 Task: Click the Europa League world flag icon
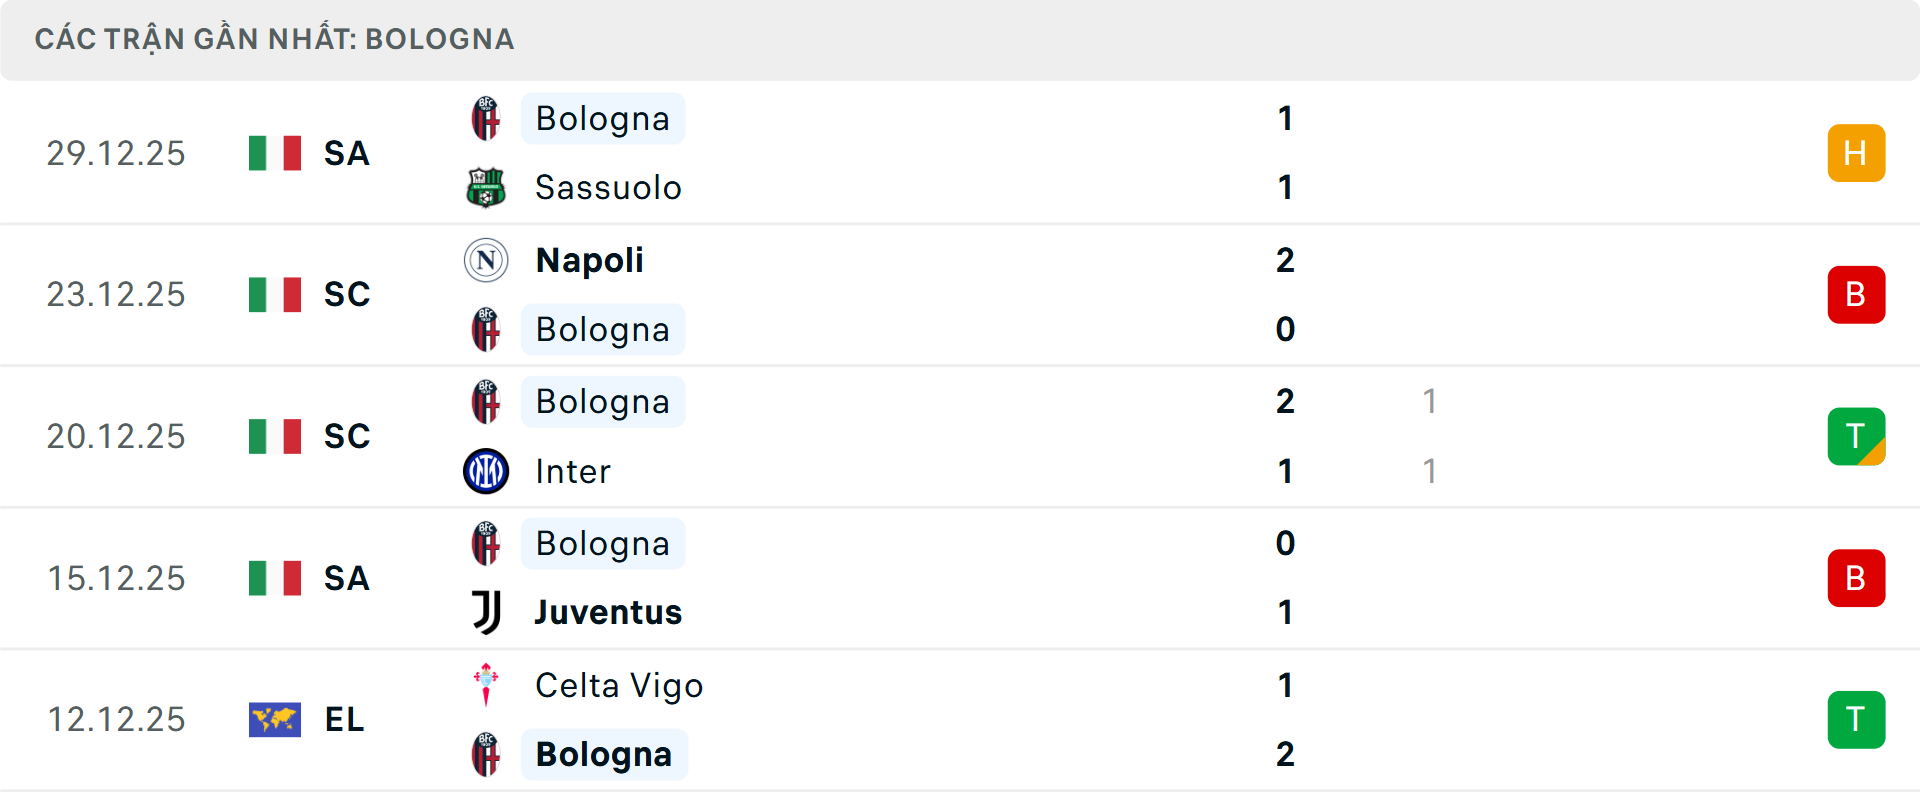[275, 719]
